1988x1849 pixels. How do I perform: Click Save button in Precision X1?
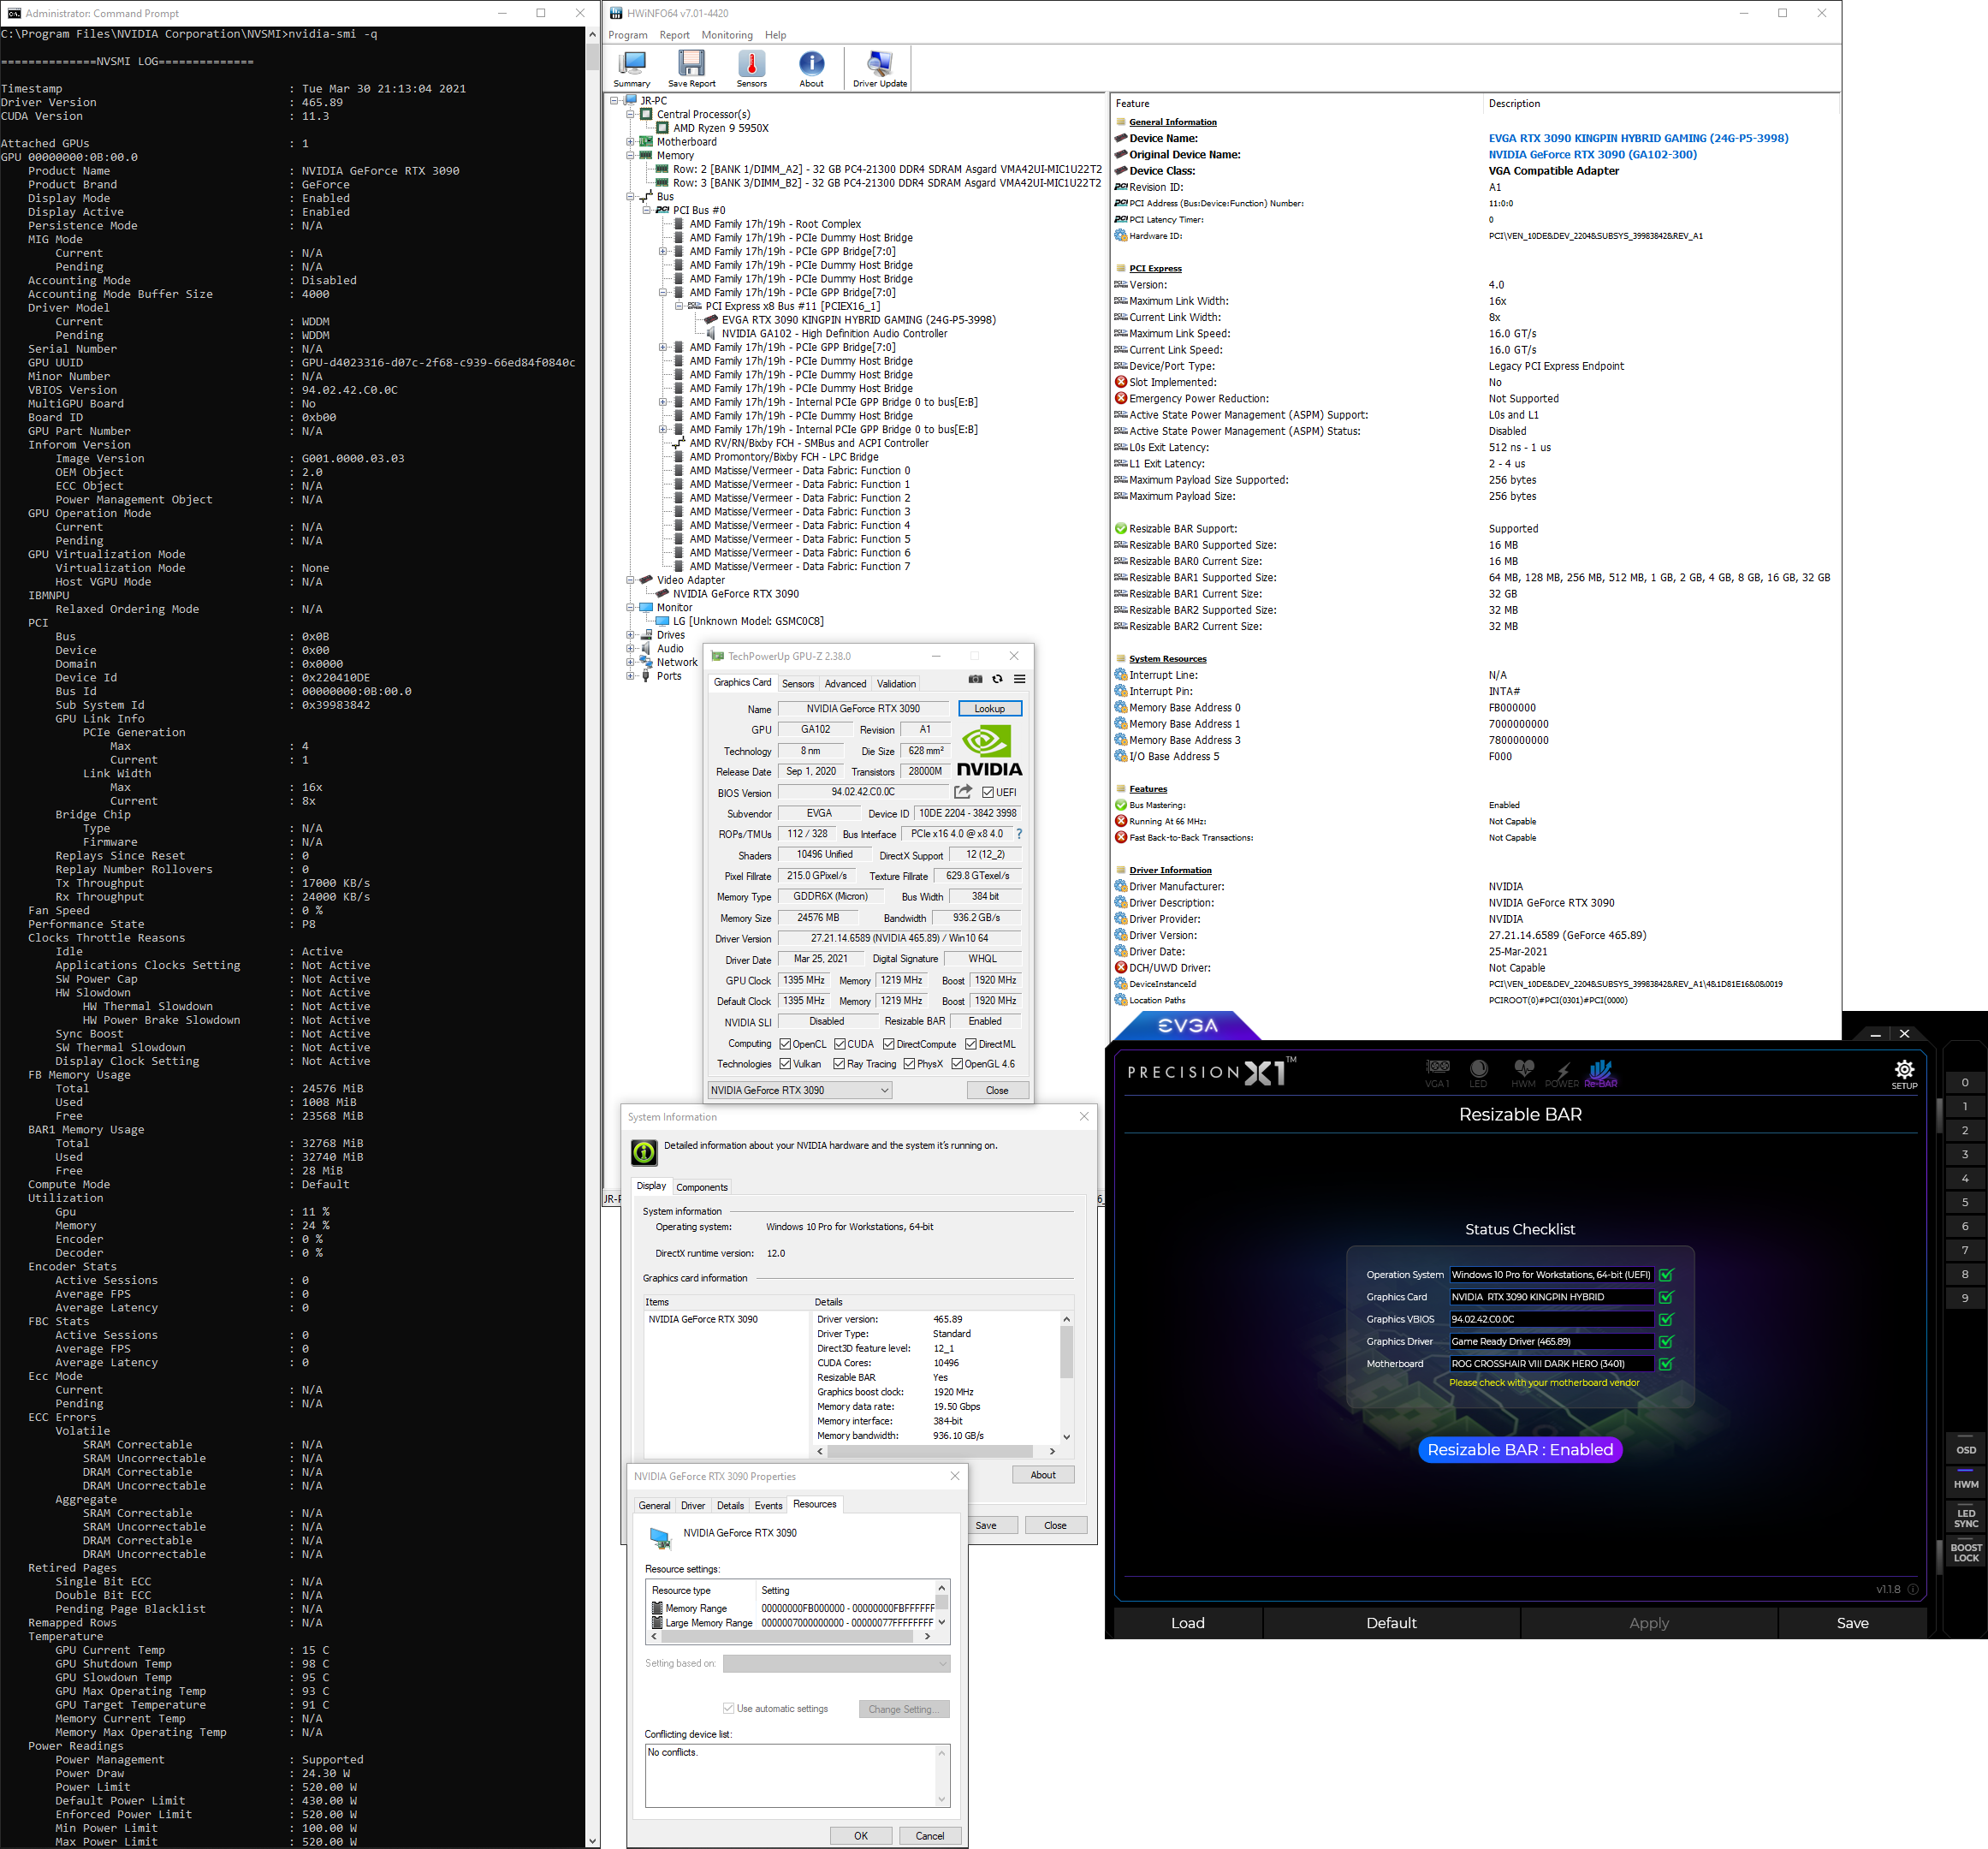pyautogui.click(x=1852, y=1623)
